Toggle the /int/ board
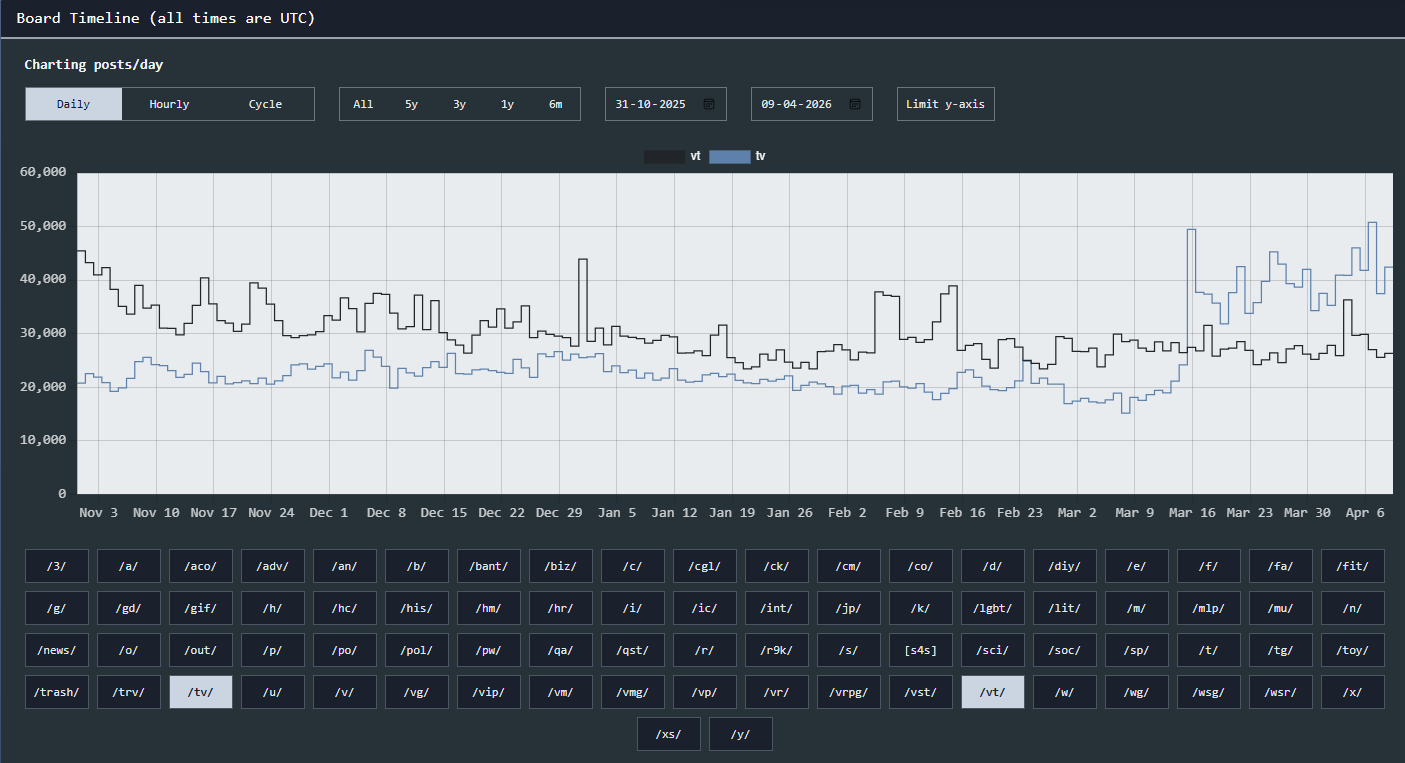Image resolution: width=1405 pixels, height=763 pixels. (x=777, y=608)
